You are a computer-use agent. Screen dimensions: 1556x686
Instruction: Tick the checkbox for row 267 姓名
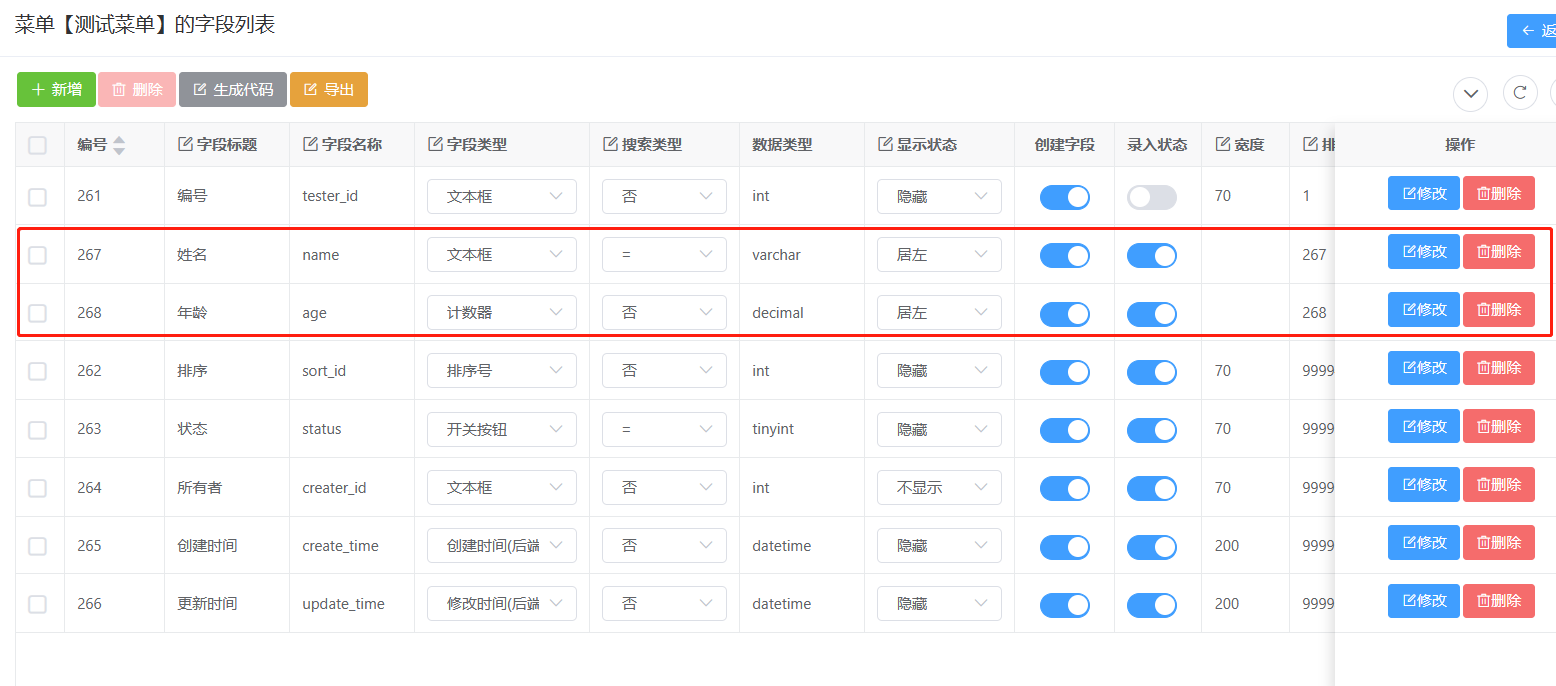pyautogui.click(x=37, y=255)
